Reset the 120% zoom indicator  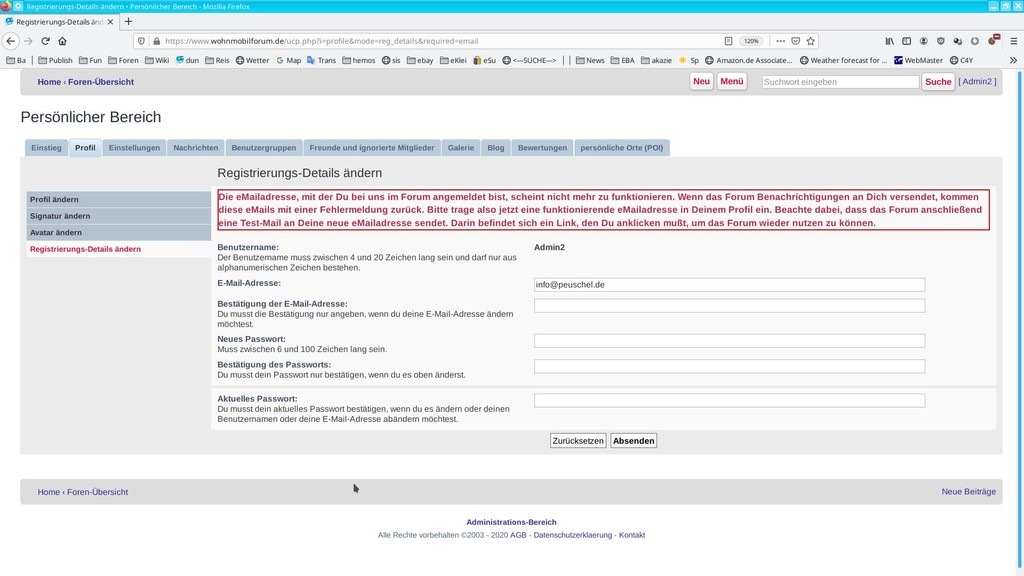point(751,40)
